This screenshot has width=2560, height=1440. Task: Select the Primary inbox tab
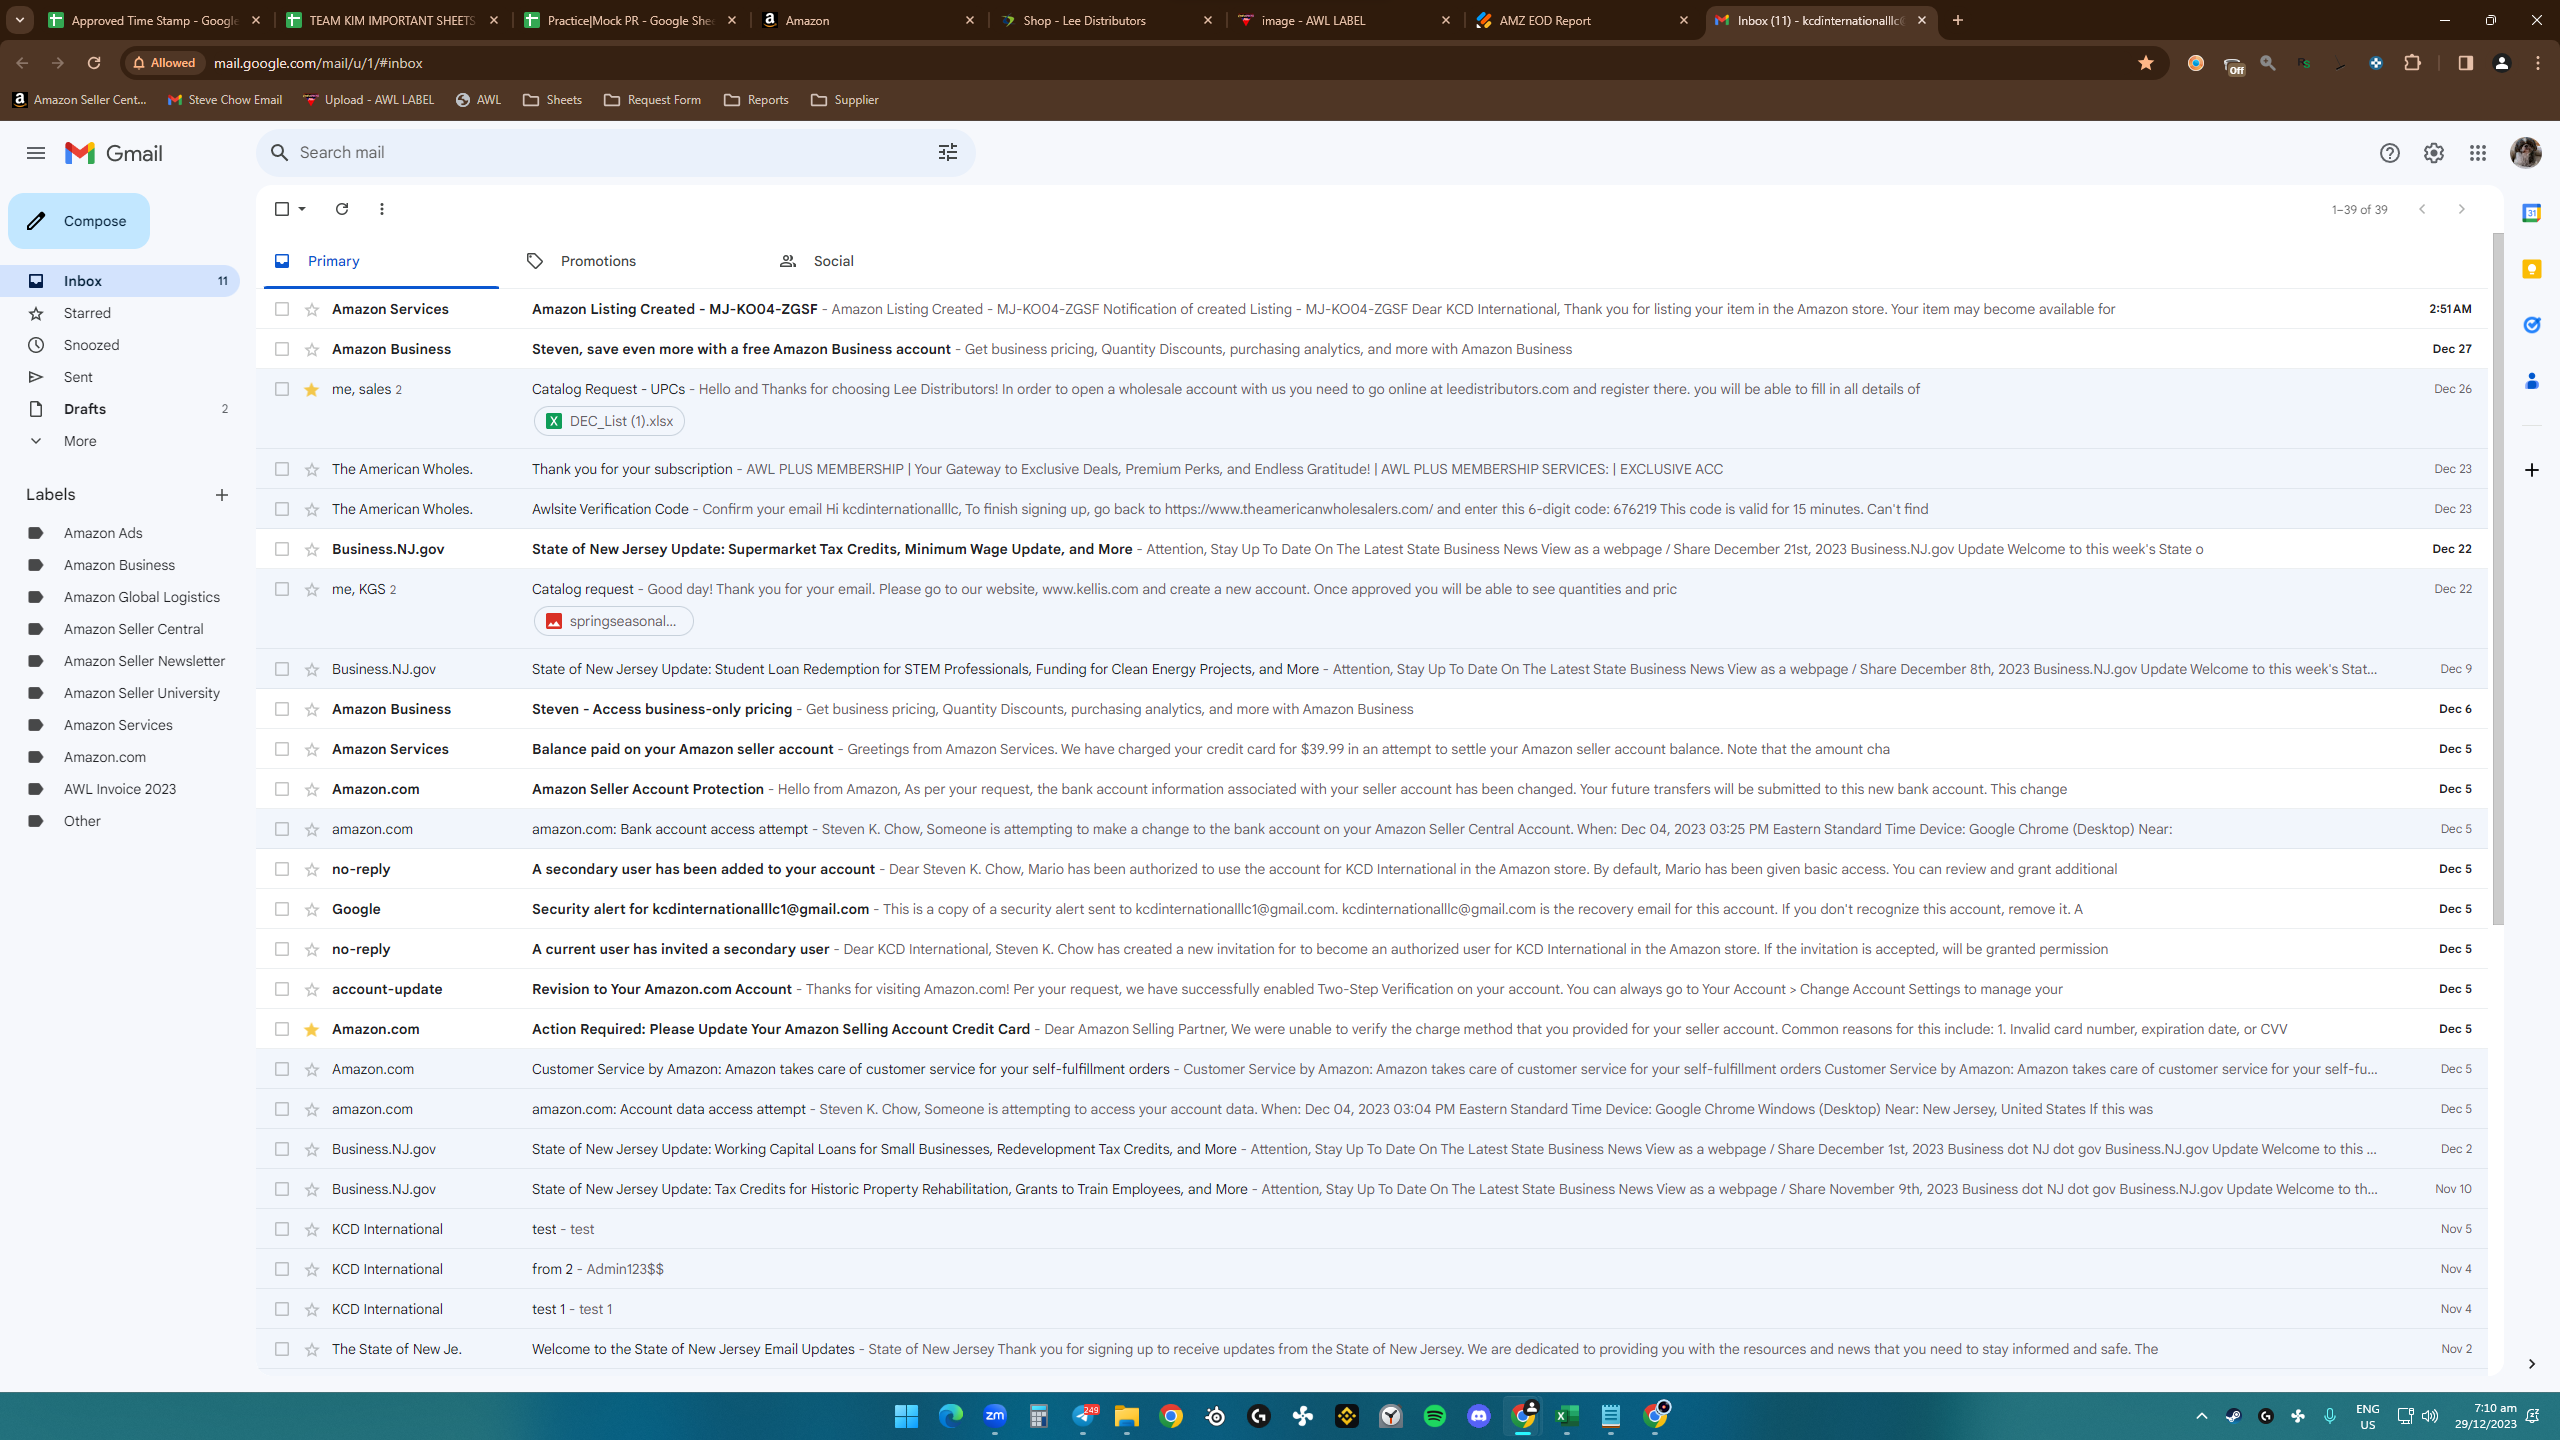382,261
